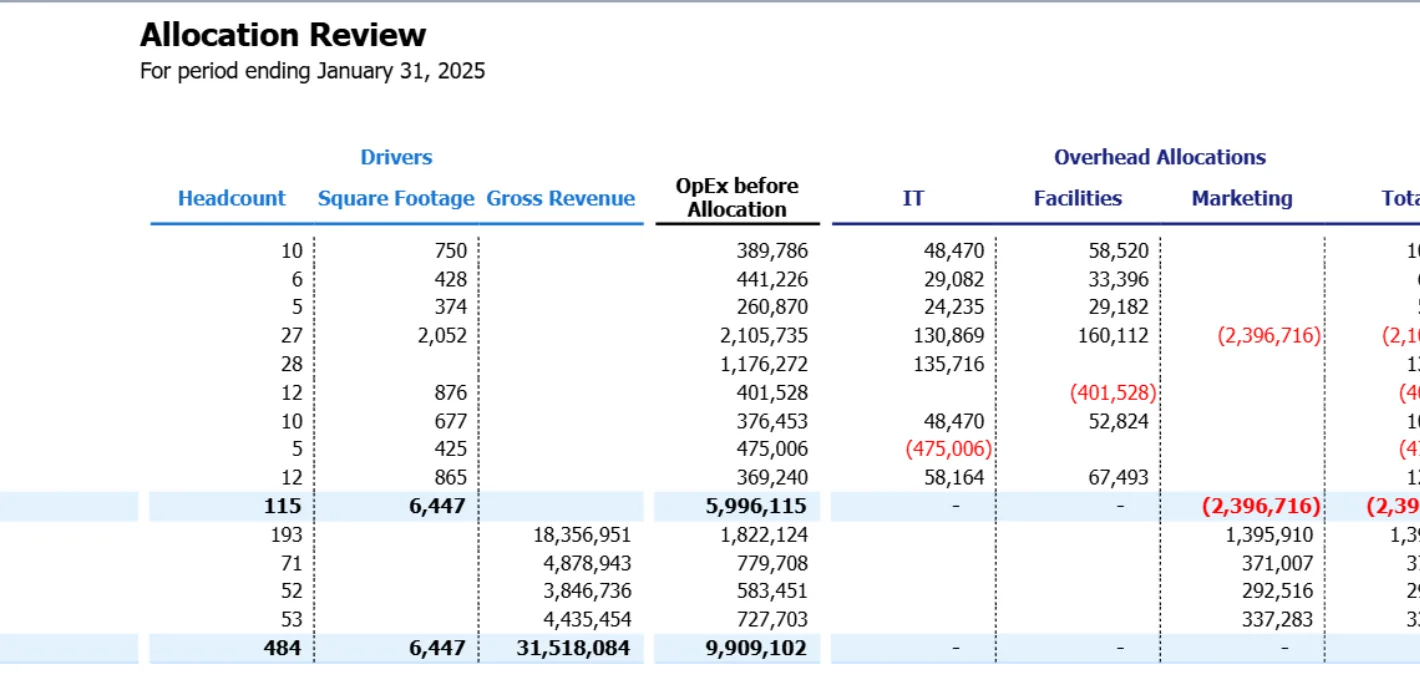
Task: Select Marketing allocation 1,395,910
Action: click(1270, 535)
